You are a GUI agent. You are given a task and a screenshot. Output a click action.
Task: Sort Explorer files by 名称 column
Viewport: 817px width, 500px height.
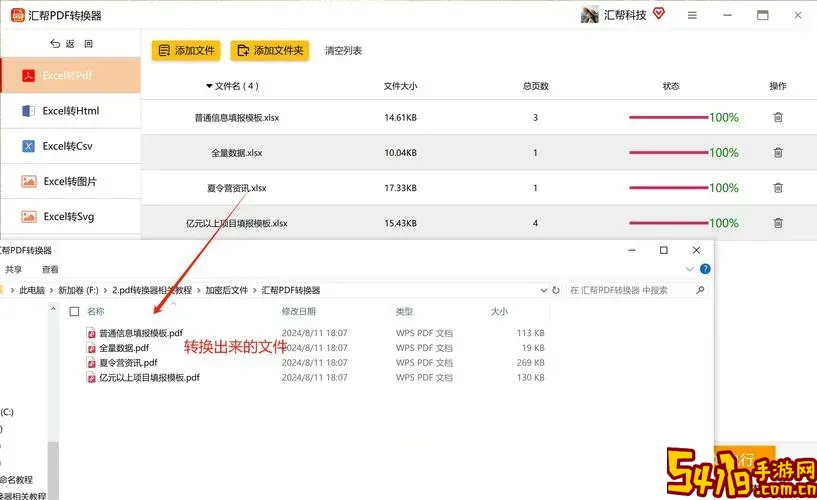[x=95, y=311]
